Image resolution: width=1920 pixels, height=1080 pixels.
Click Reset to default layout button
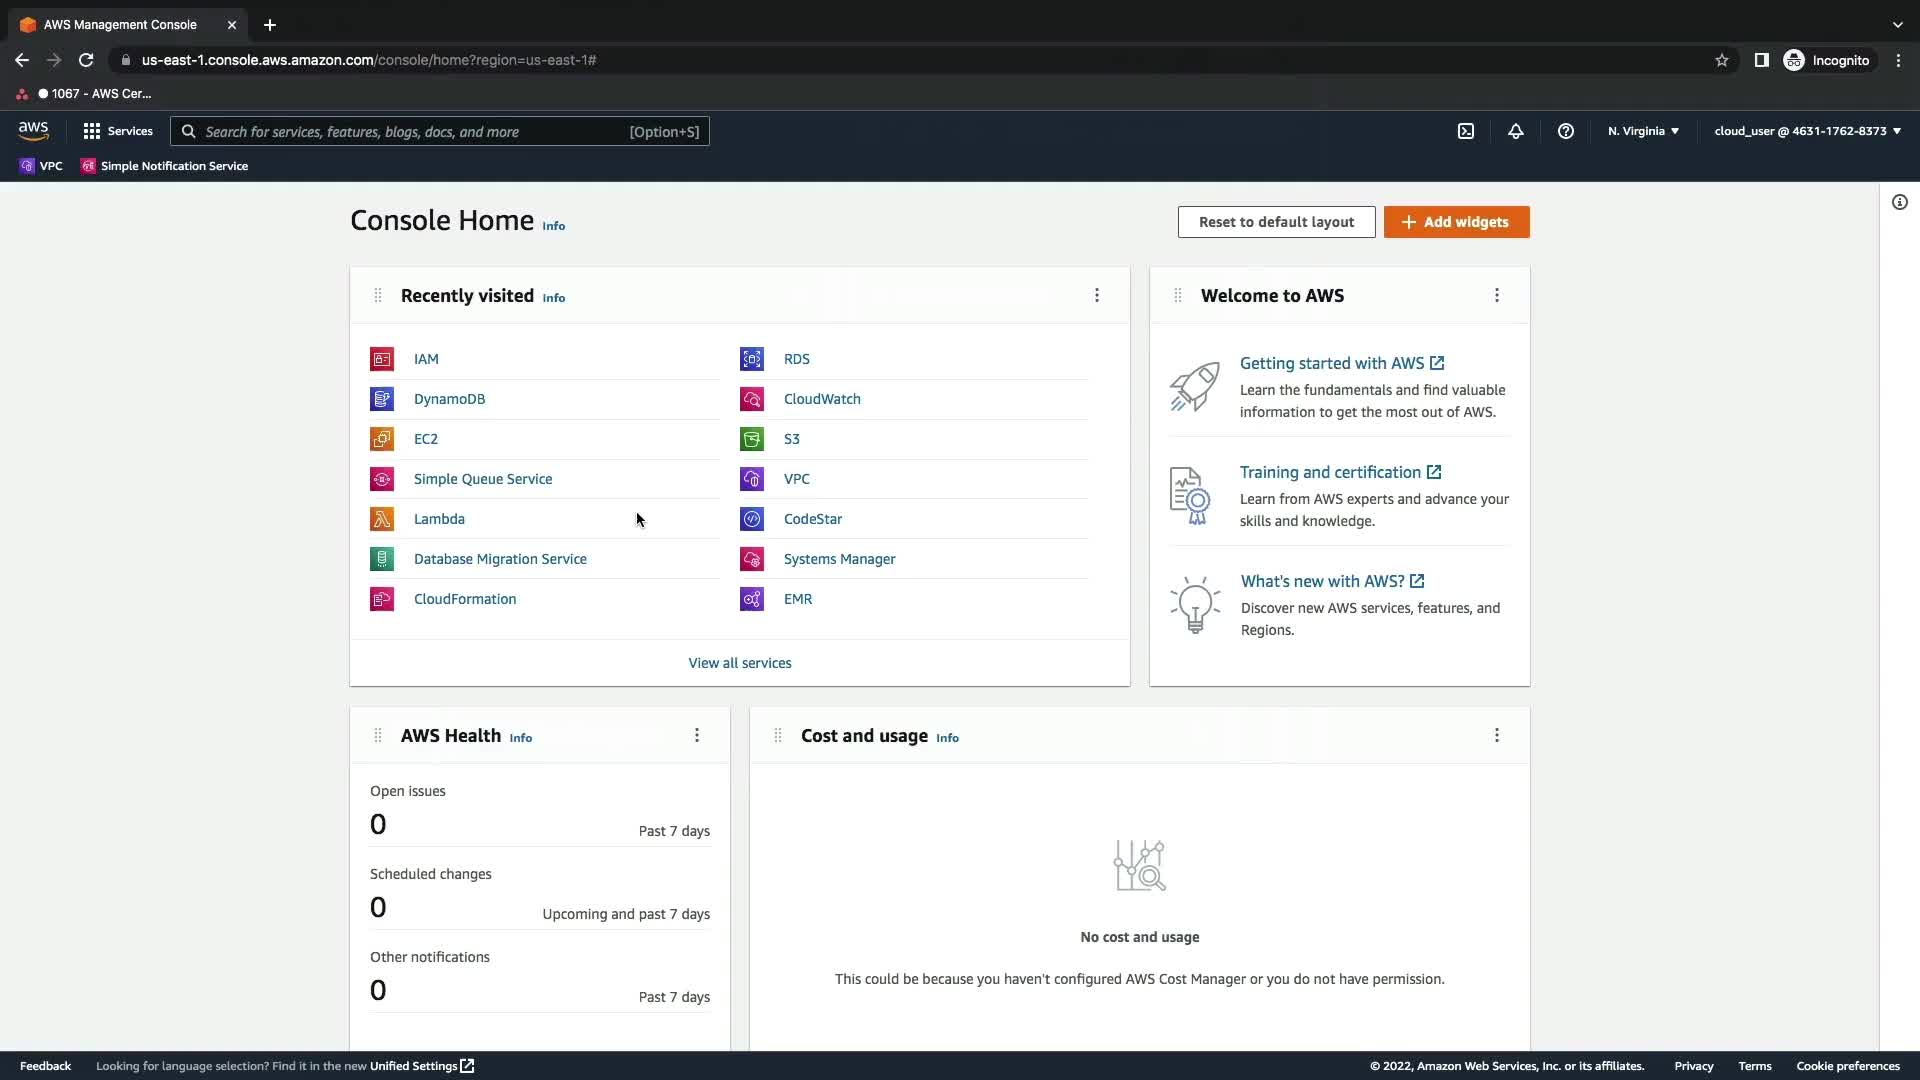[x=1276, y=222]
